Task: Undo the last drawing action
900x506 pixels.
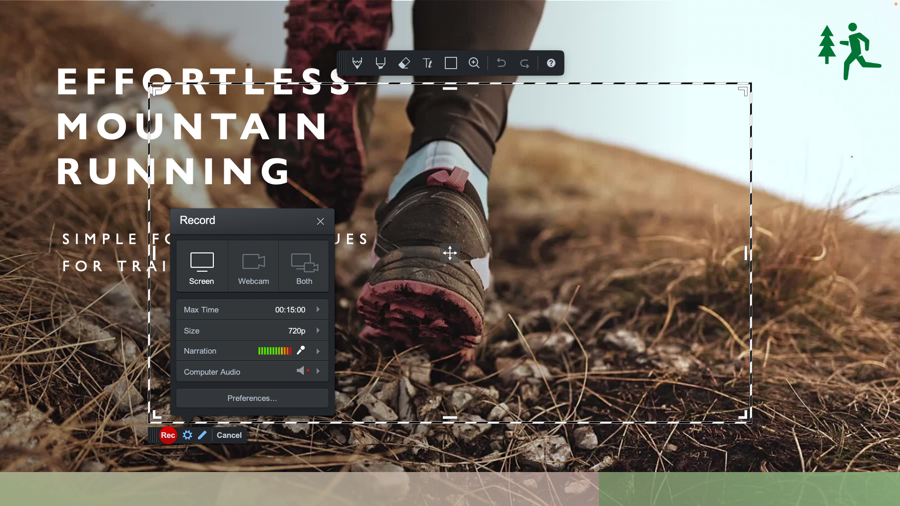Action: pyautogui.click(x=501, y=63)
